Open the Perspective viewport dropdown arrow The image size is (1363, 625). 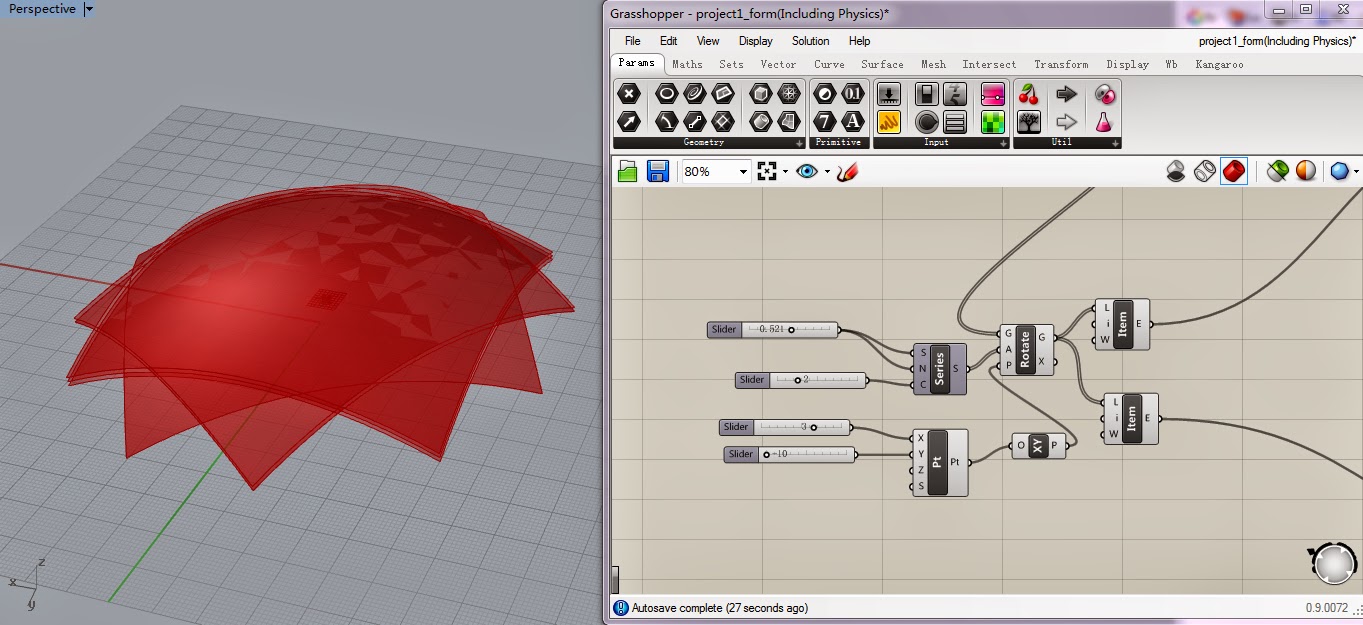(x=89, y=9)
